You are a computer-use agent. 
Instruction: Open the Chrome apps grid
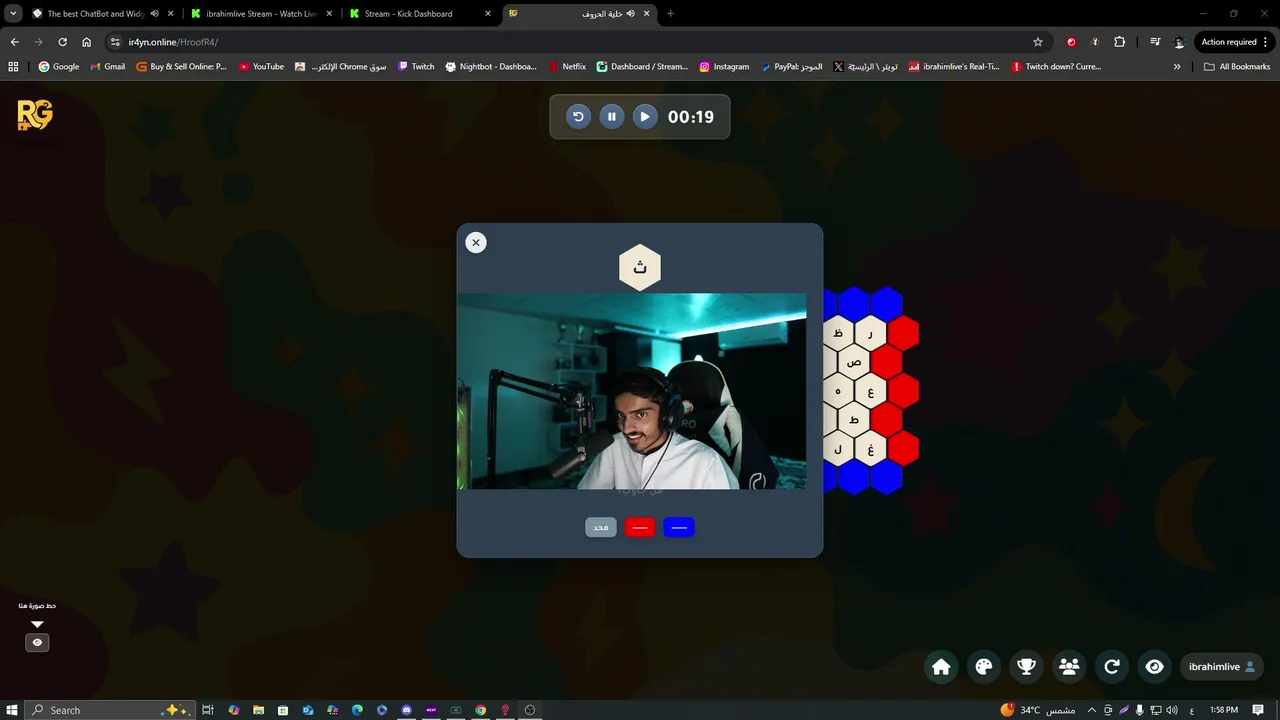[13, 66]
